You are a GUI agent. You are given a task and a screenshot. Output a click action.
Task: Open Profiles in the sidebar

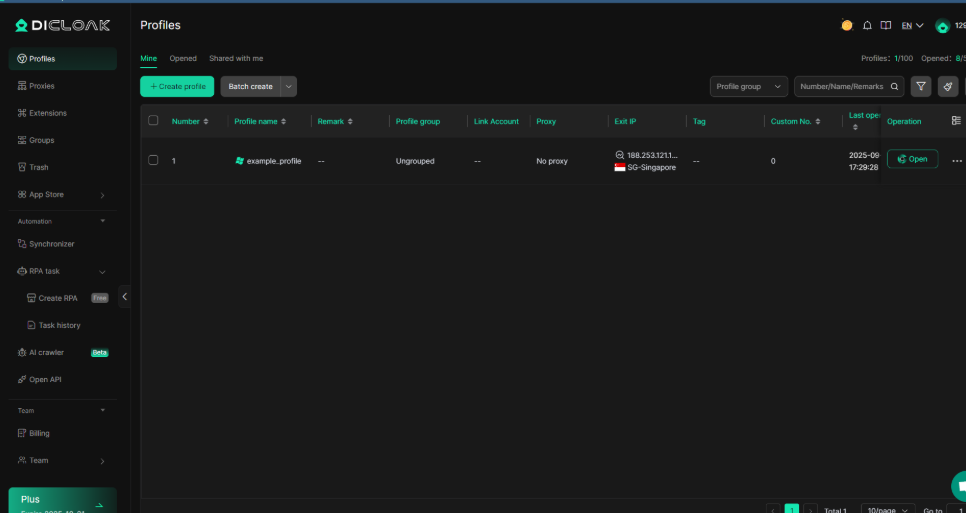tap(63, 59)
